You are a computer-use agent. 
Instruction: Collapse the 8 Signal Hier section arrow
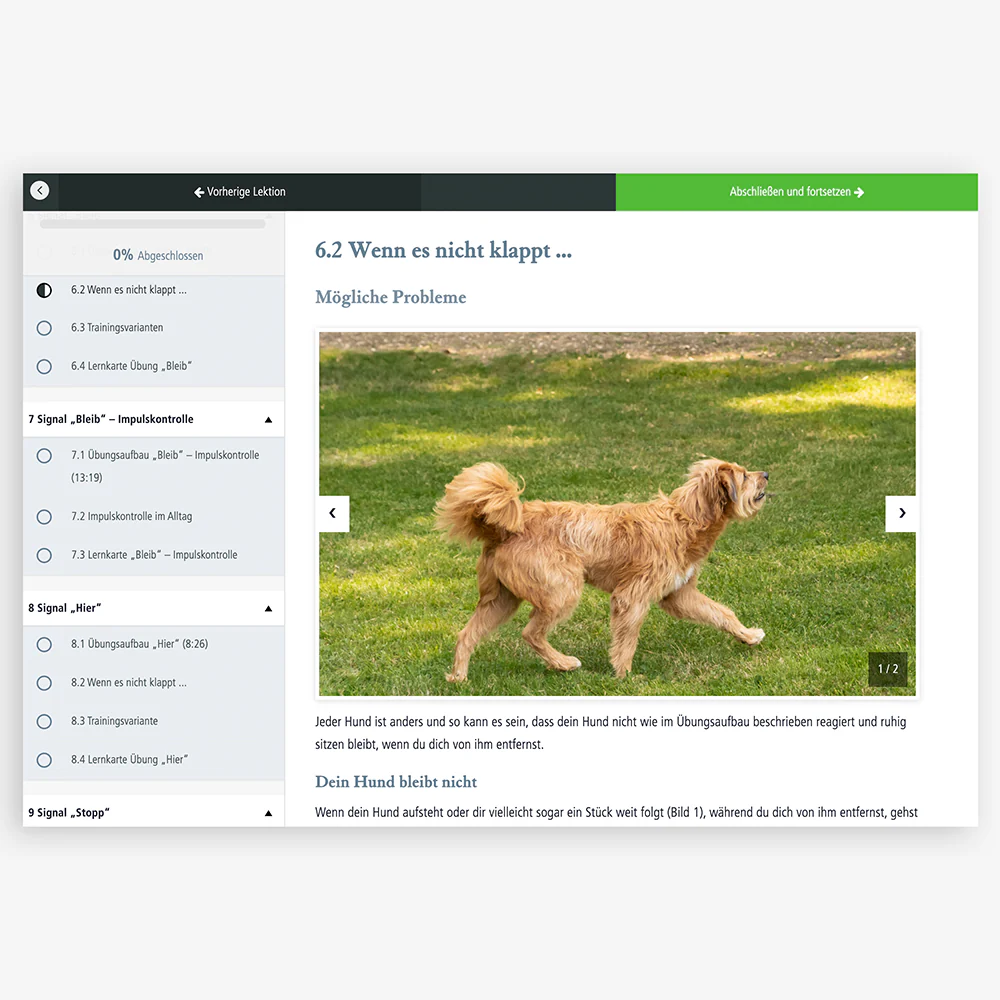coord(268,608)
